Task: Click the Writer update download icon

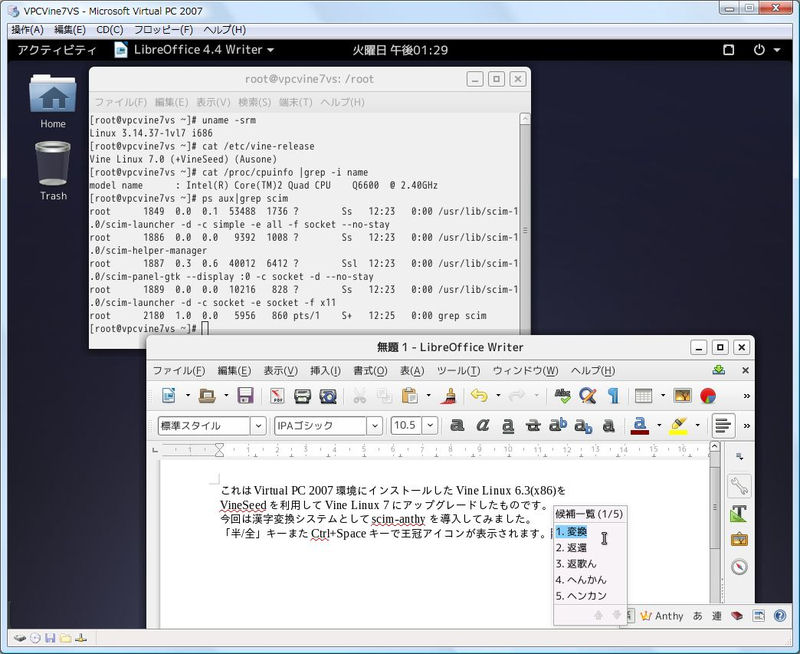Action: pyautogui.click(x=719, y=370)
